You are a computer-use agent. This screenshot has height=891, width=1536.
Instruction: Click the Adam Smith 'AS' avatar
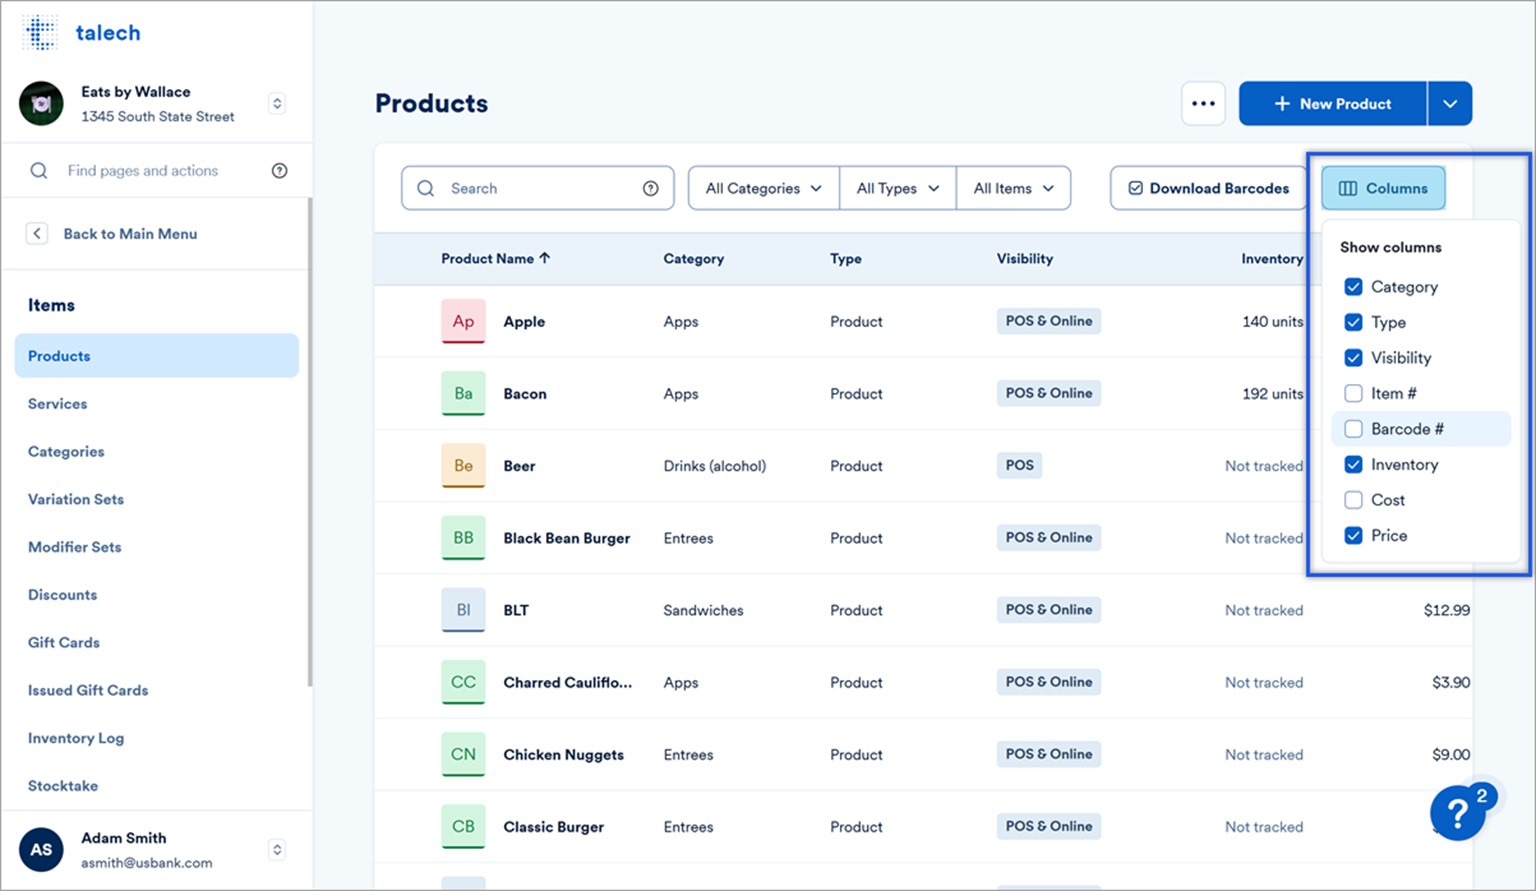click(41, 850)
